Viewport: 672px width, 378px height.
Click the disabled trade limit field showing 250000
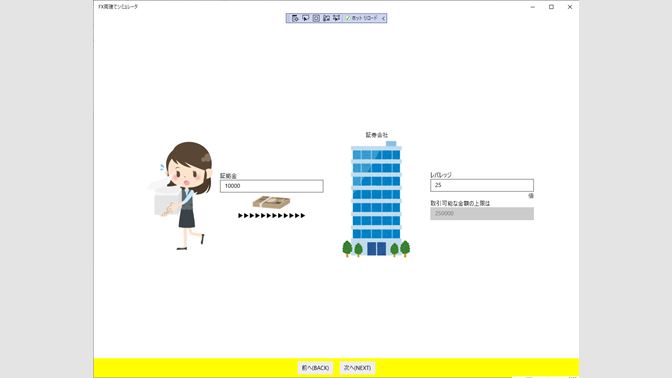[x=482, y=213]
